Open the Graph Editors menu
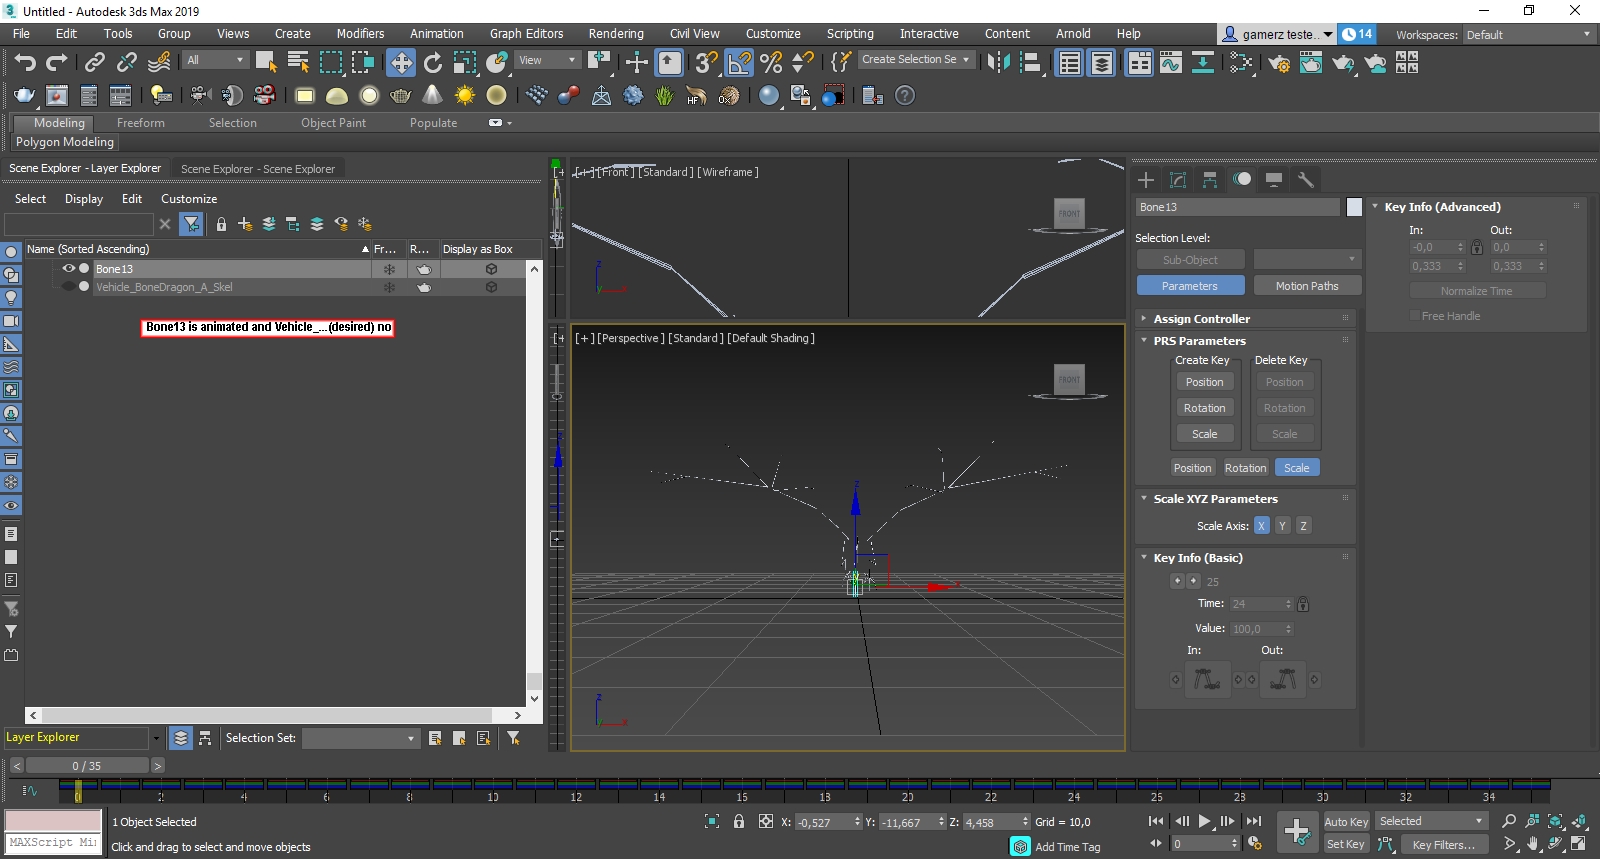Screen dimensions: 1600x859 (x=526, y=34)
